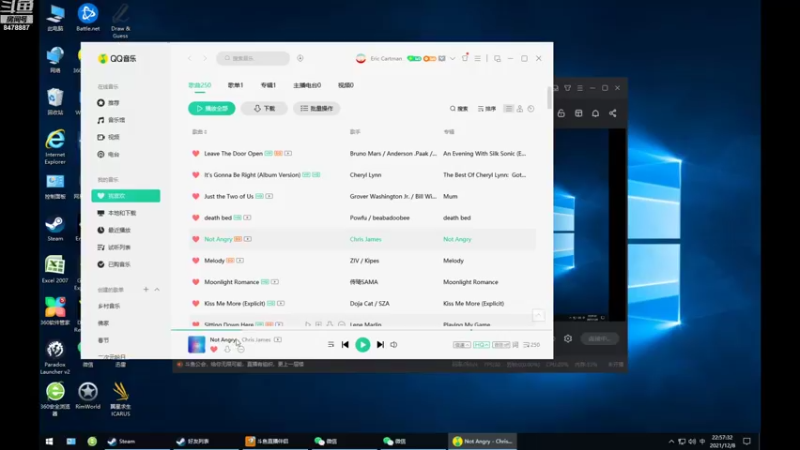The width and height of the screenshot is (800, 450).
Task: Create a new playlist with plus
Action: (146, 290)
